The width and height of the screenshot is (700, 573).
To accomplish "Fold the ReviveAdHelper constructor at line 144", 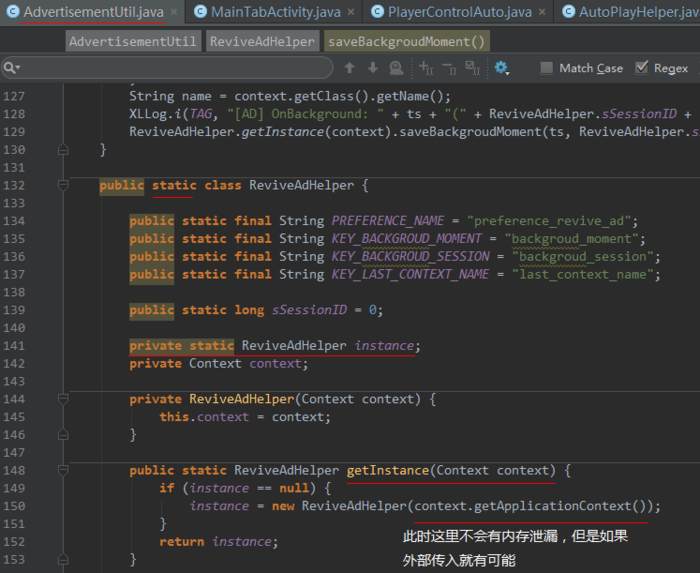I will coord(63,399).
